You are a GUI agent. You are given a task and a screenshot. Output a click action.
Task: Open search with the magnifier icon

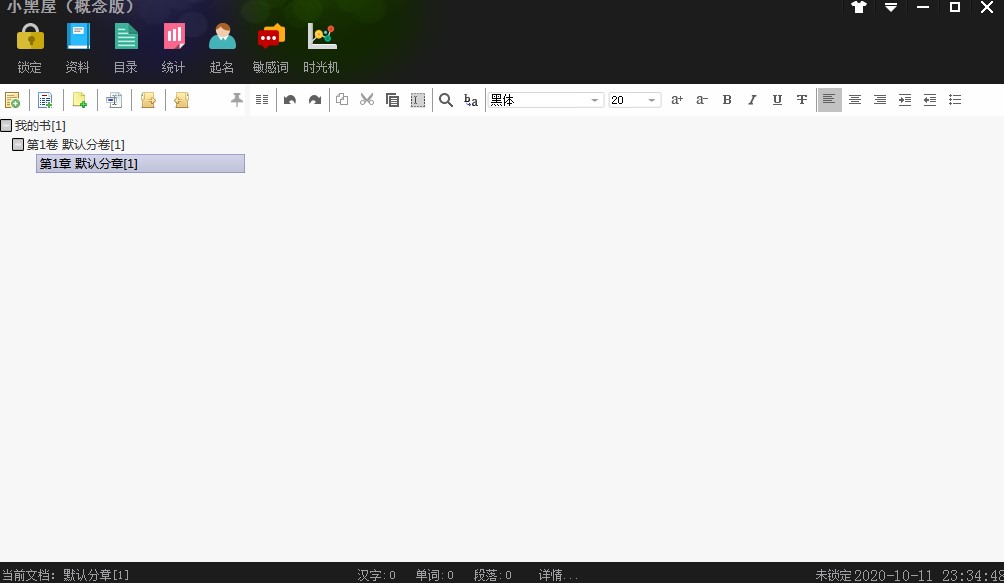446,100
